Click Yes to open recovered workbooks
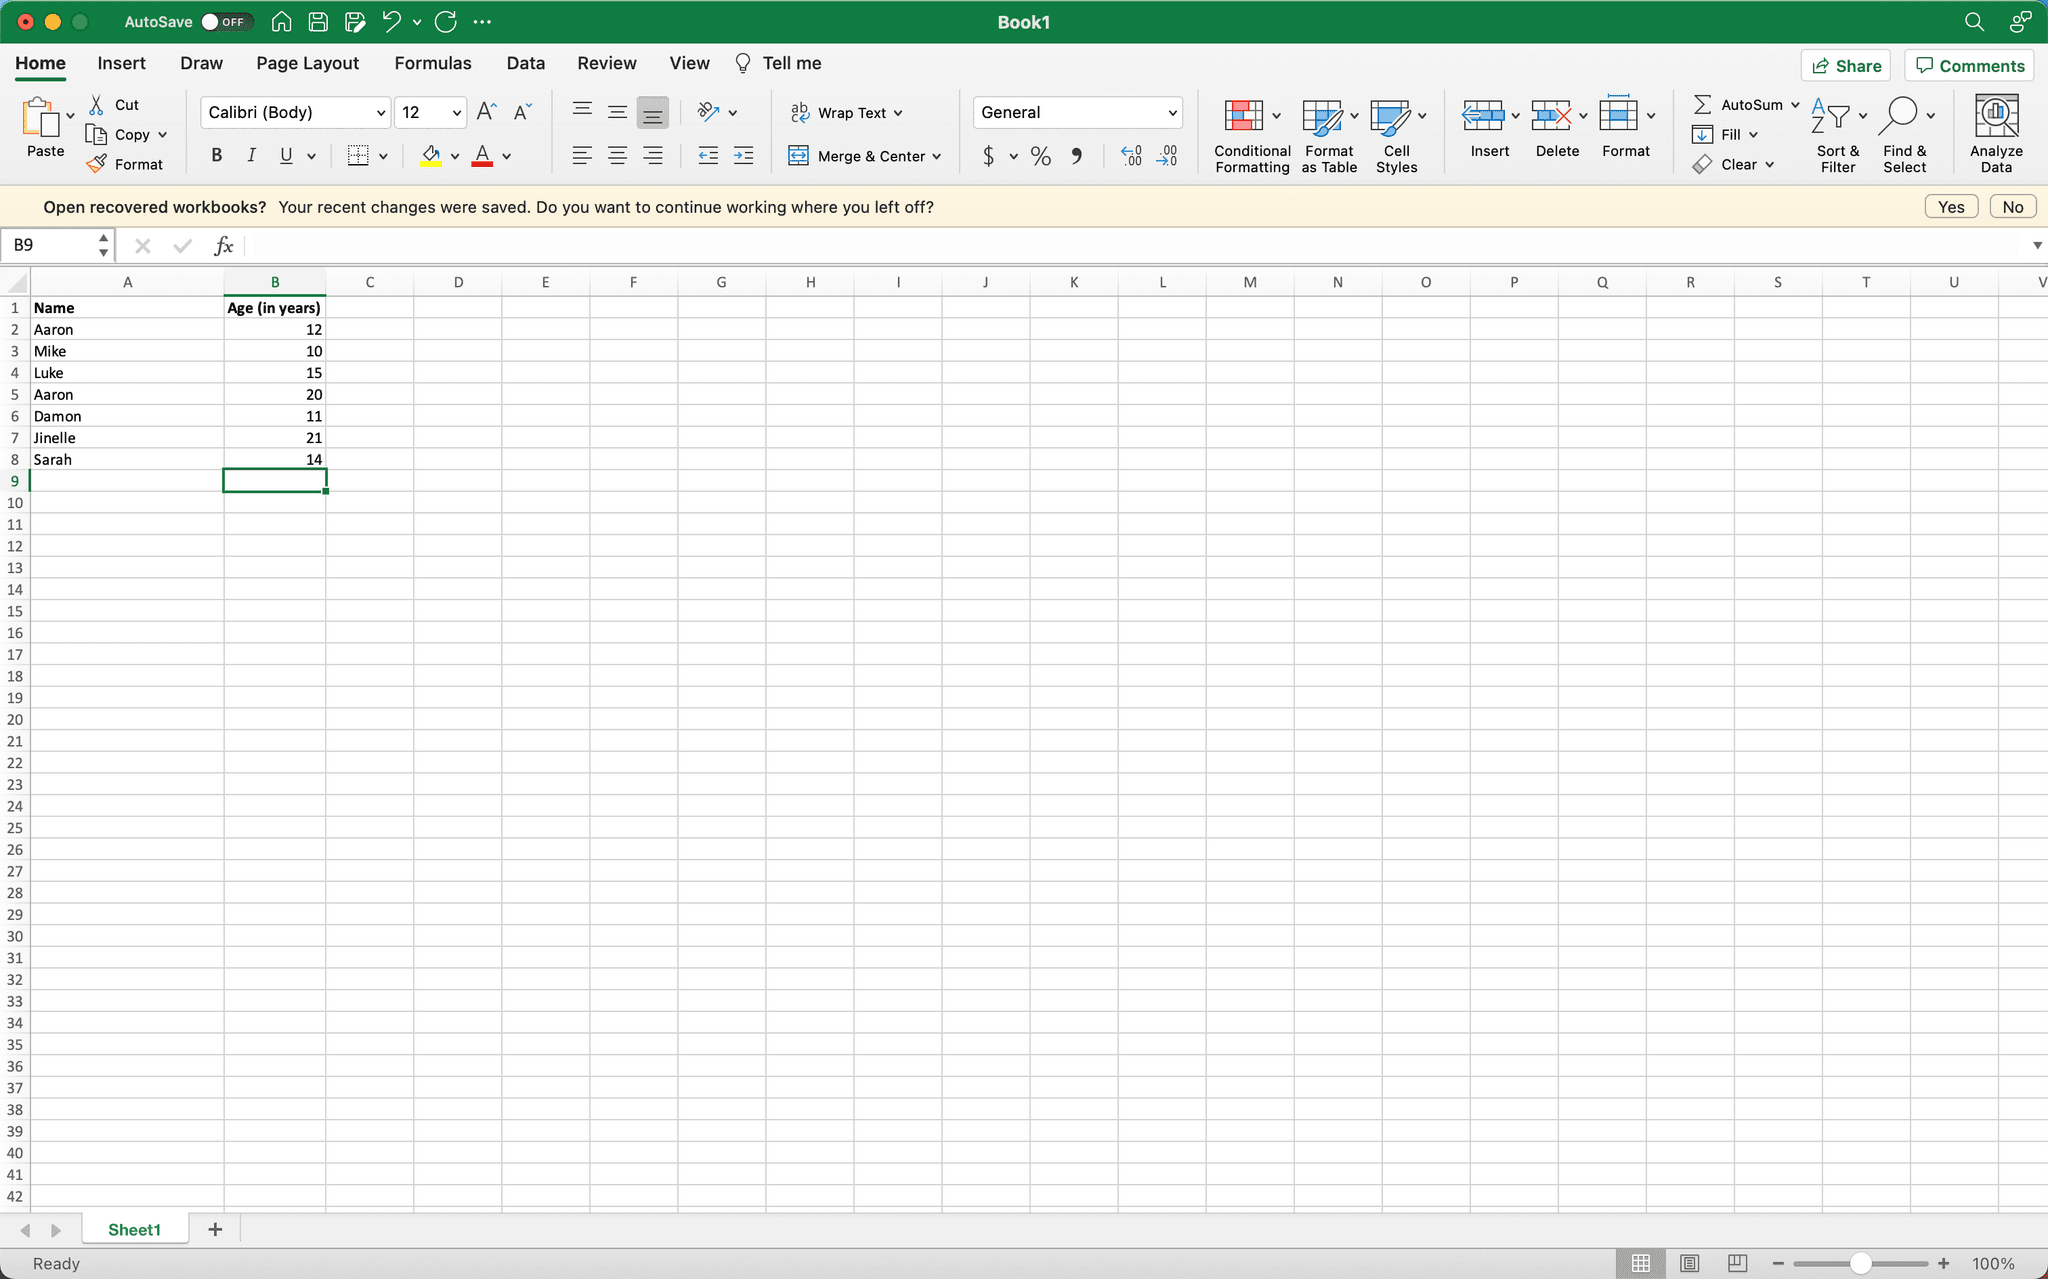Screen dimensions: 2048x1279 pyautogui.click(x=1949, y=206)
